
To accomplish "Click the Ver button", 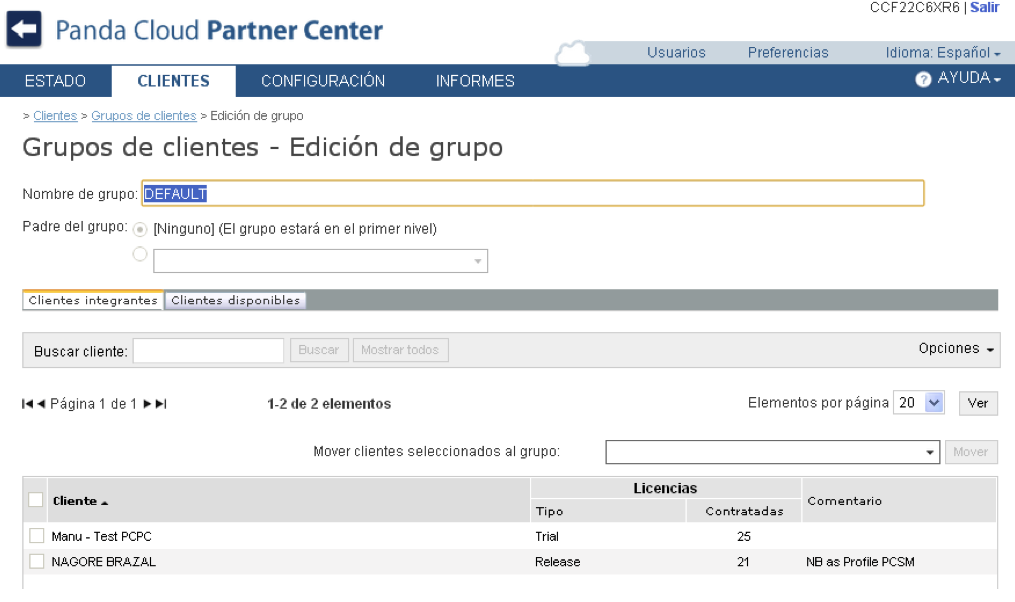I will [x=978, y=403].
